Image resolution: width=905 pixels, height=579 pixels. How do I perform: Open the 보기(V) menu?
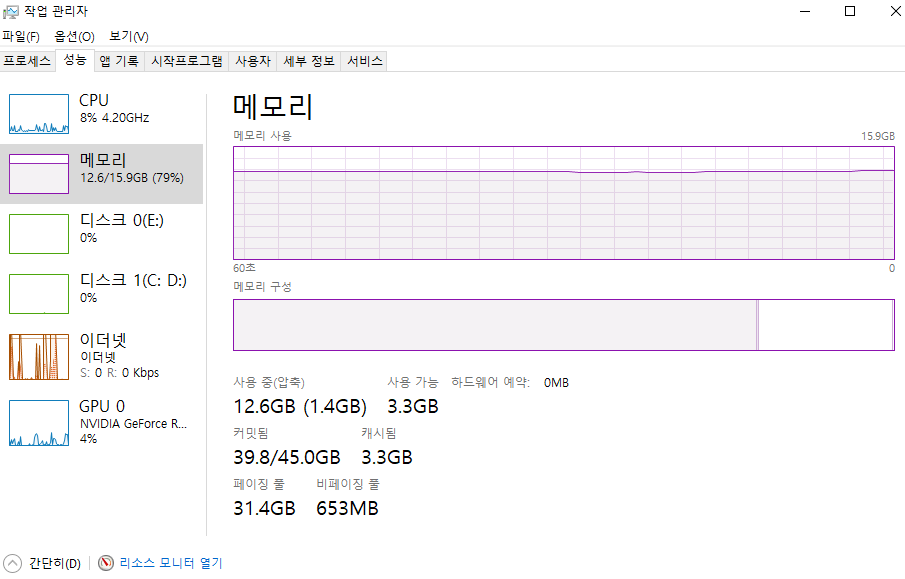pyautogui.click(x=128, y=36)
